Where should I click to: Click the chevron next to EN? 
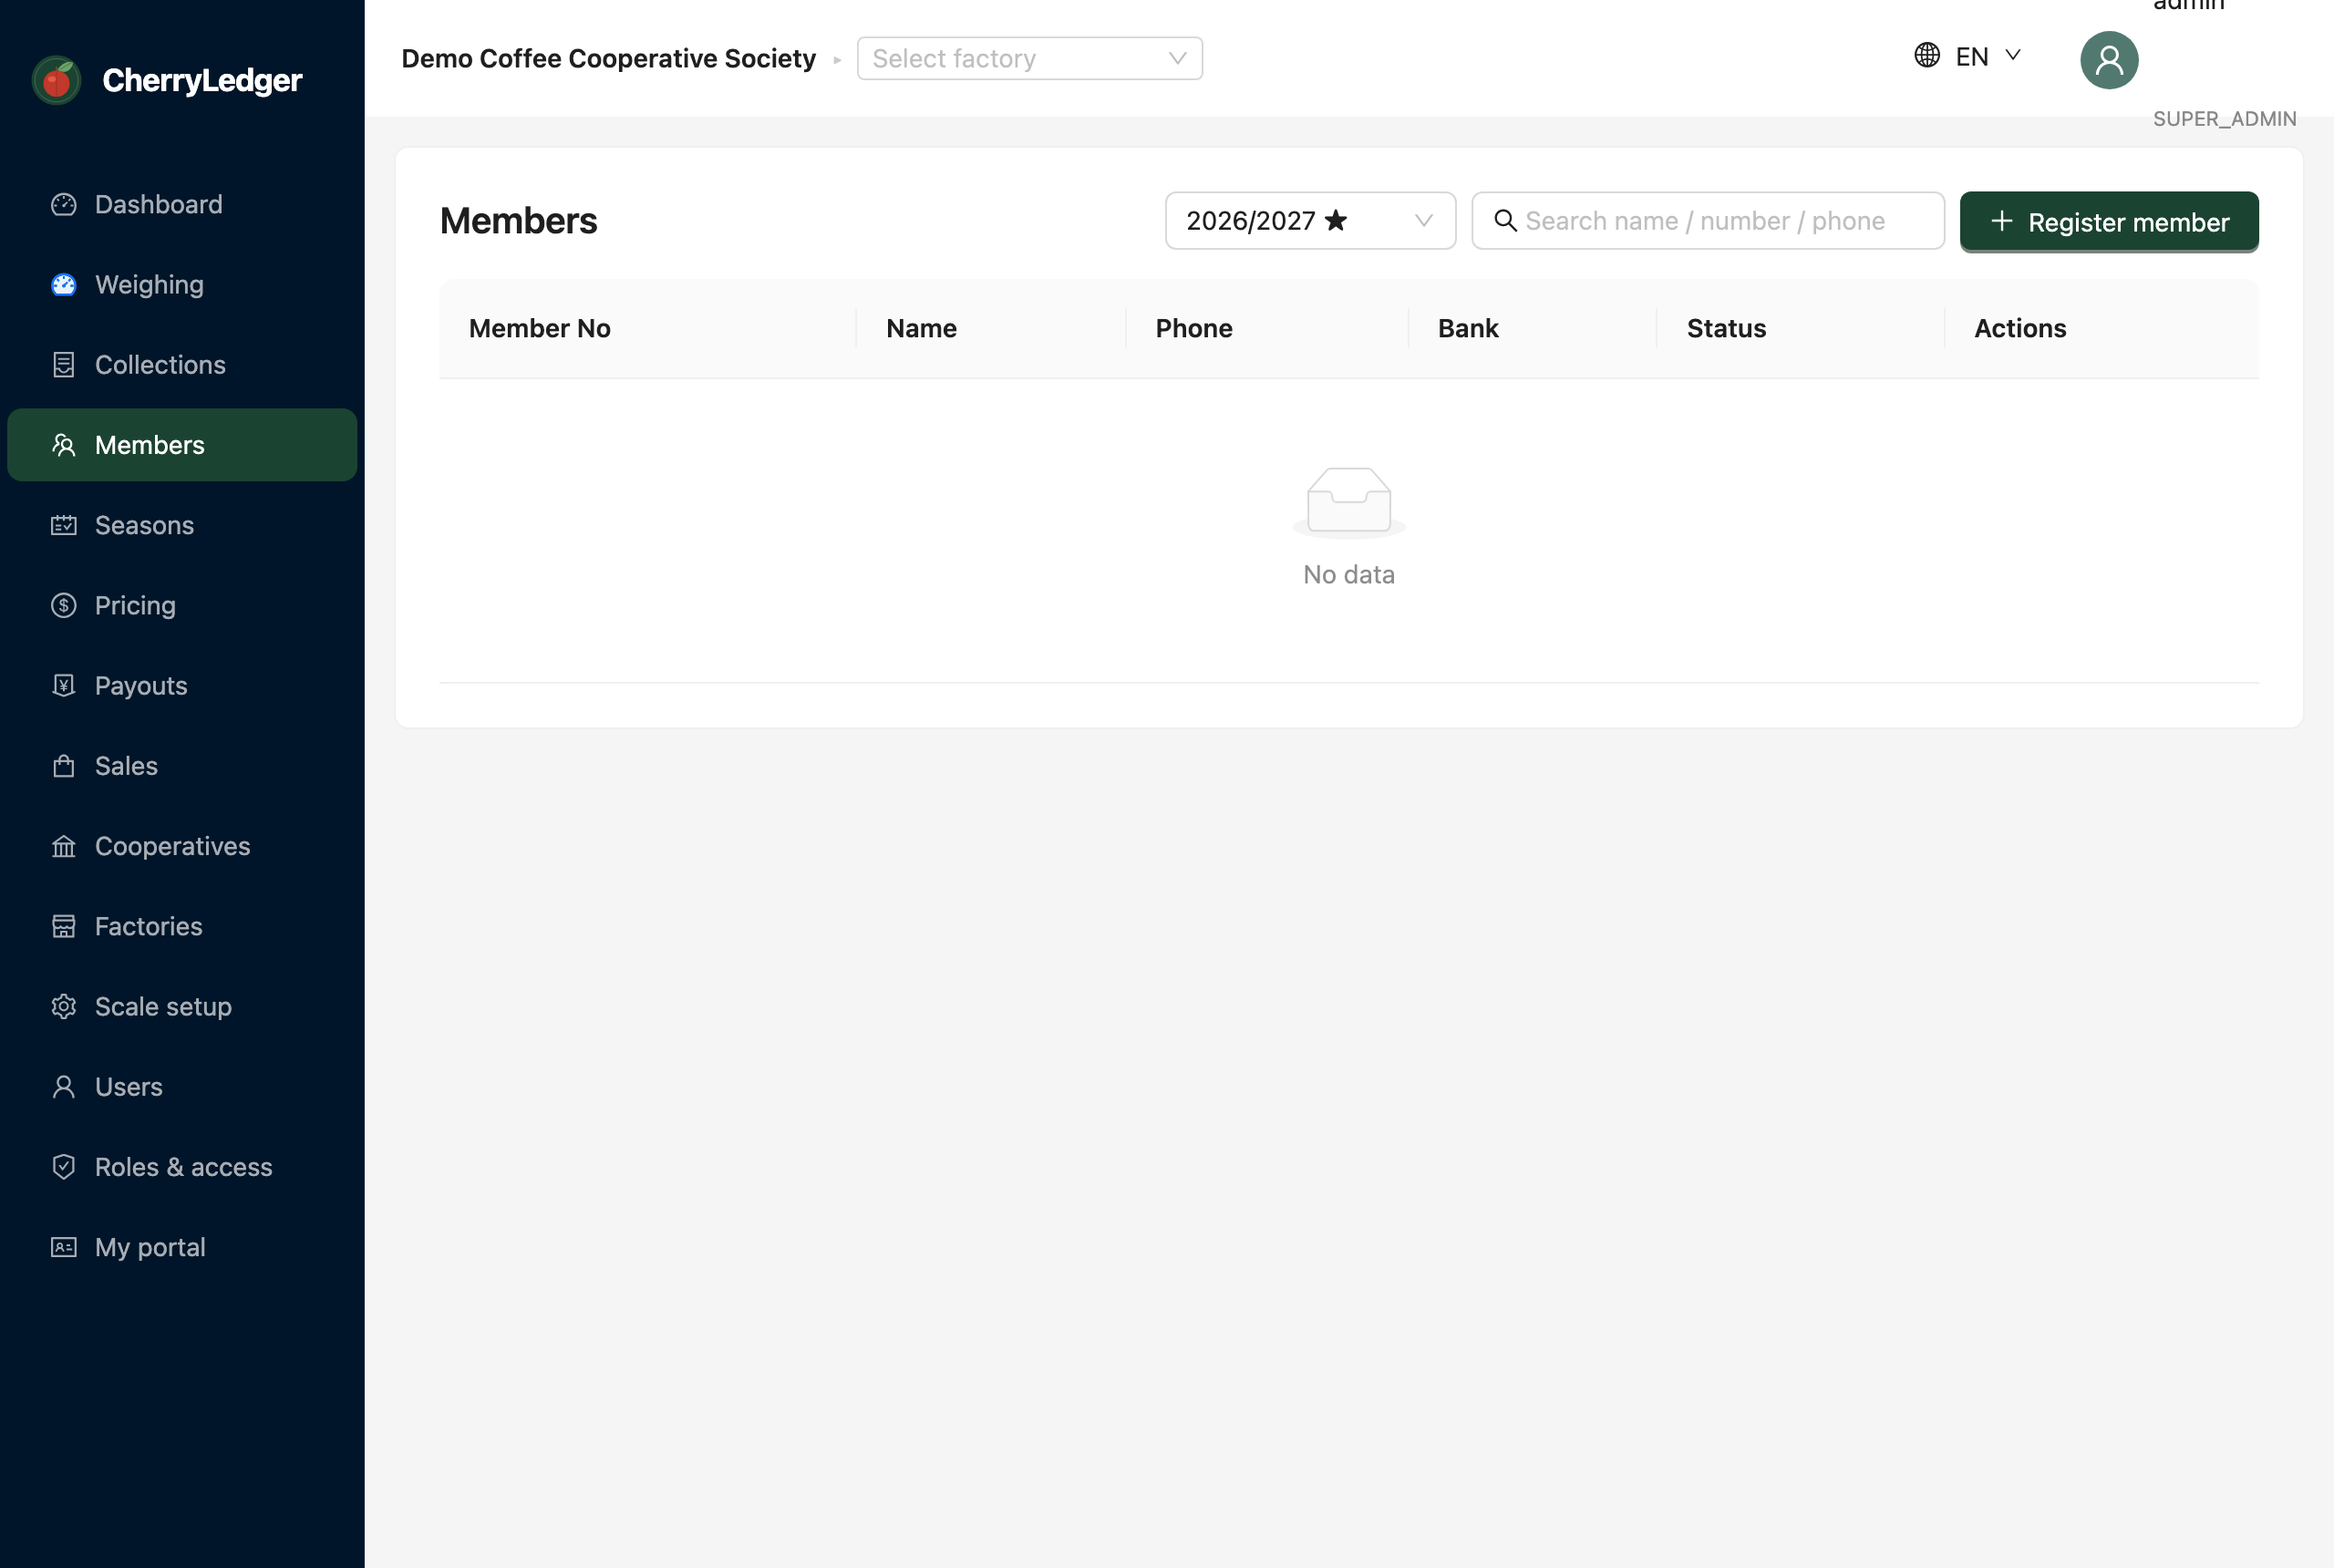coord(2013,55)
